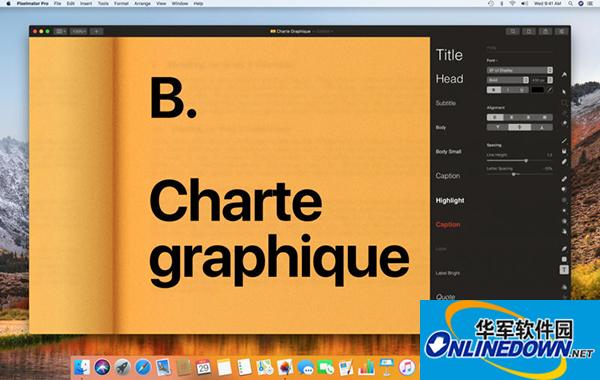This screenshot has width=600, height=380.
Task: Open the File menu
Action: pos(57,3)
